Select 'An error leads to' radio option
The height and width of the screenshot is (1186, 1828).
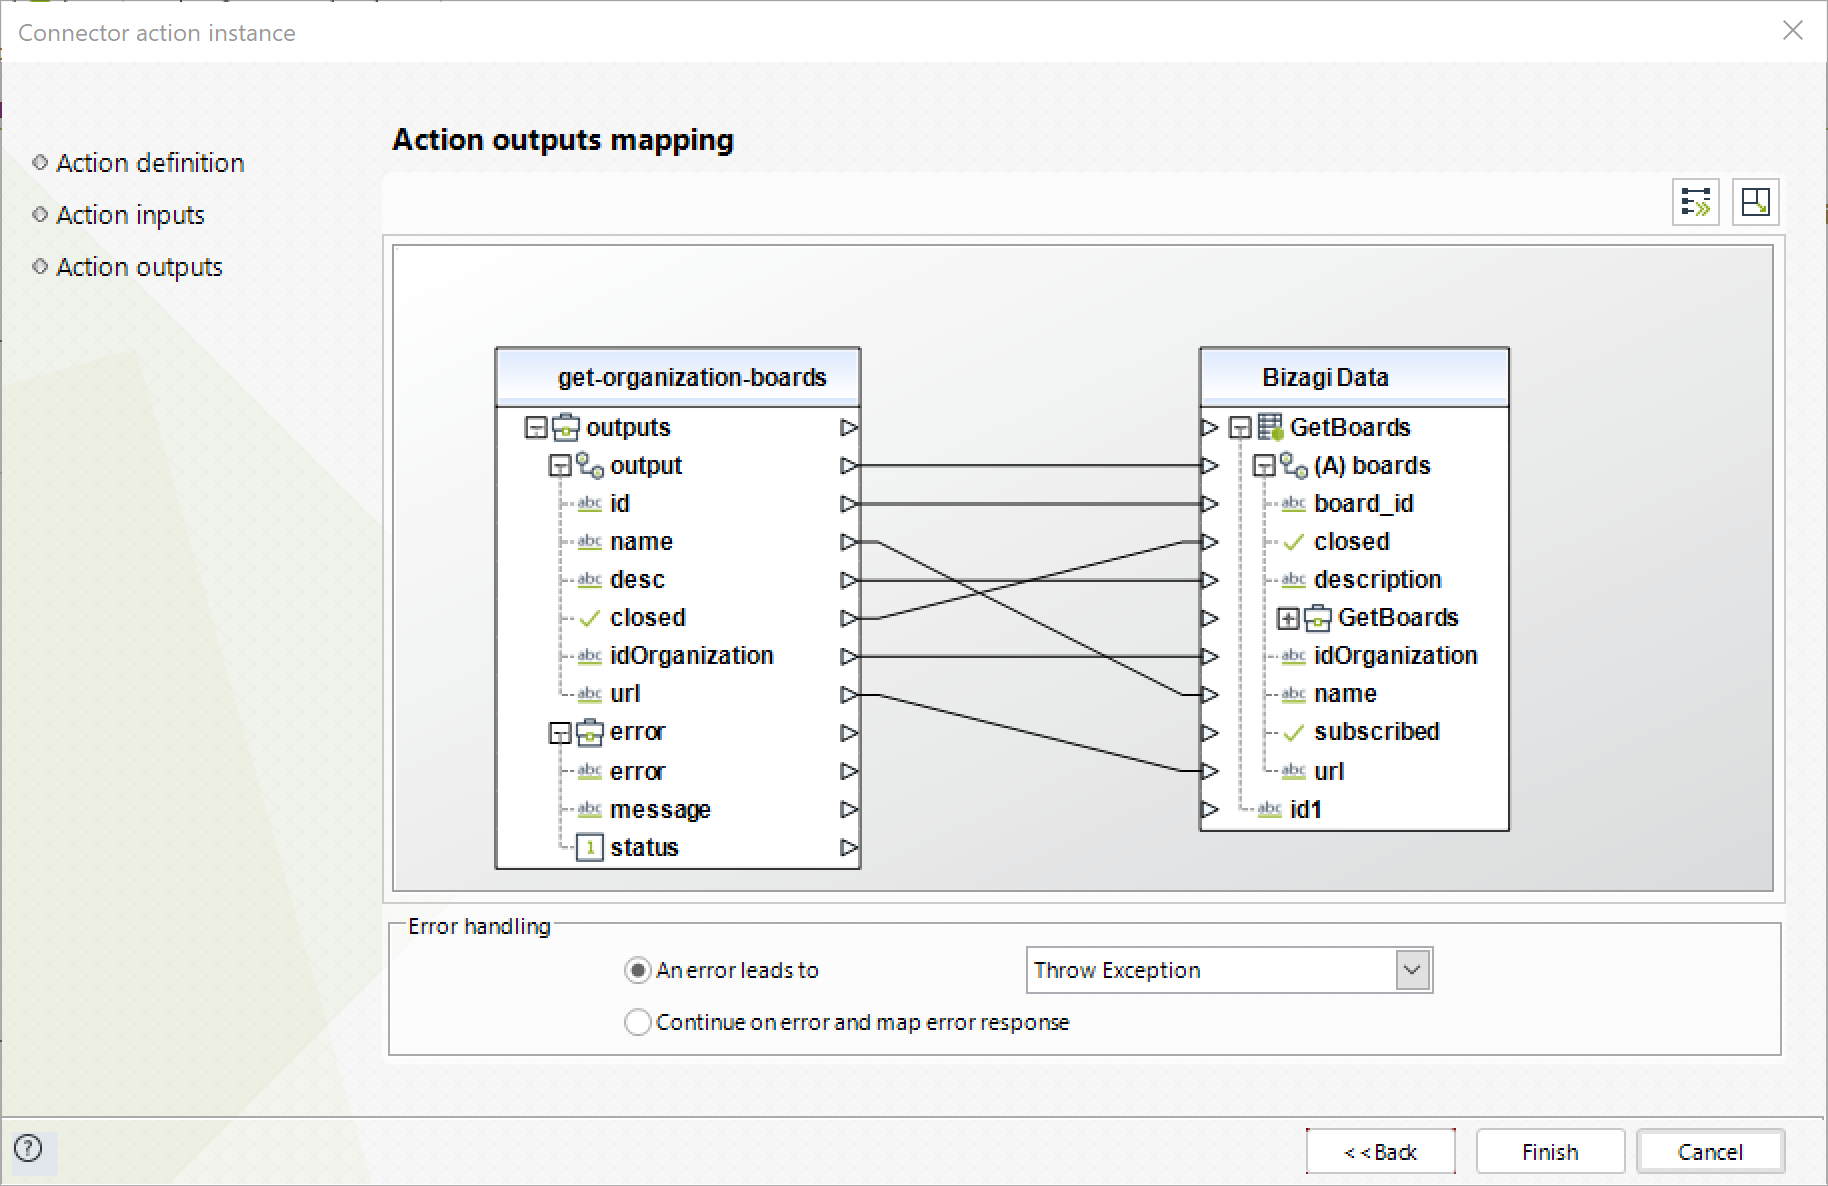[x=637, y=970]
